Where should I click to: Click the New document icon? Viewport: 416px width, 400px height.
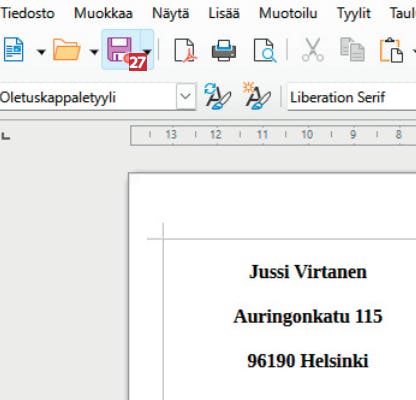(13, 50)
